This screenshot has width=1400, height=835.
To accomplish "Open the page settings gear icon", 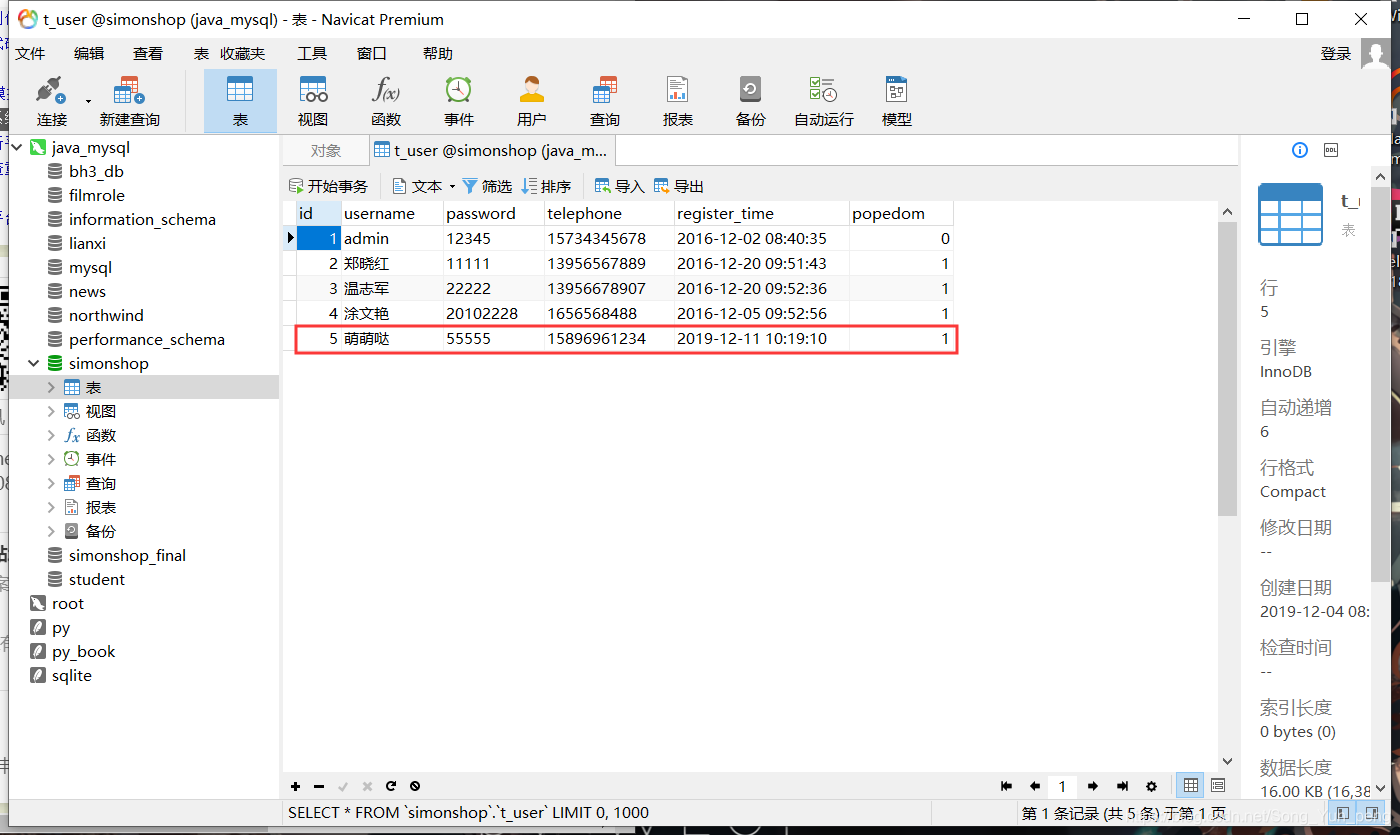I will pyautogui.click(x=1151, y=786).
